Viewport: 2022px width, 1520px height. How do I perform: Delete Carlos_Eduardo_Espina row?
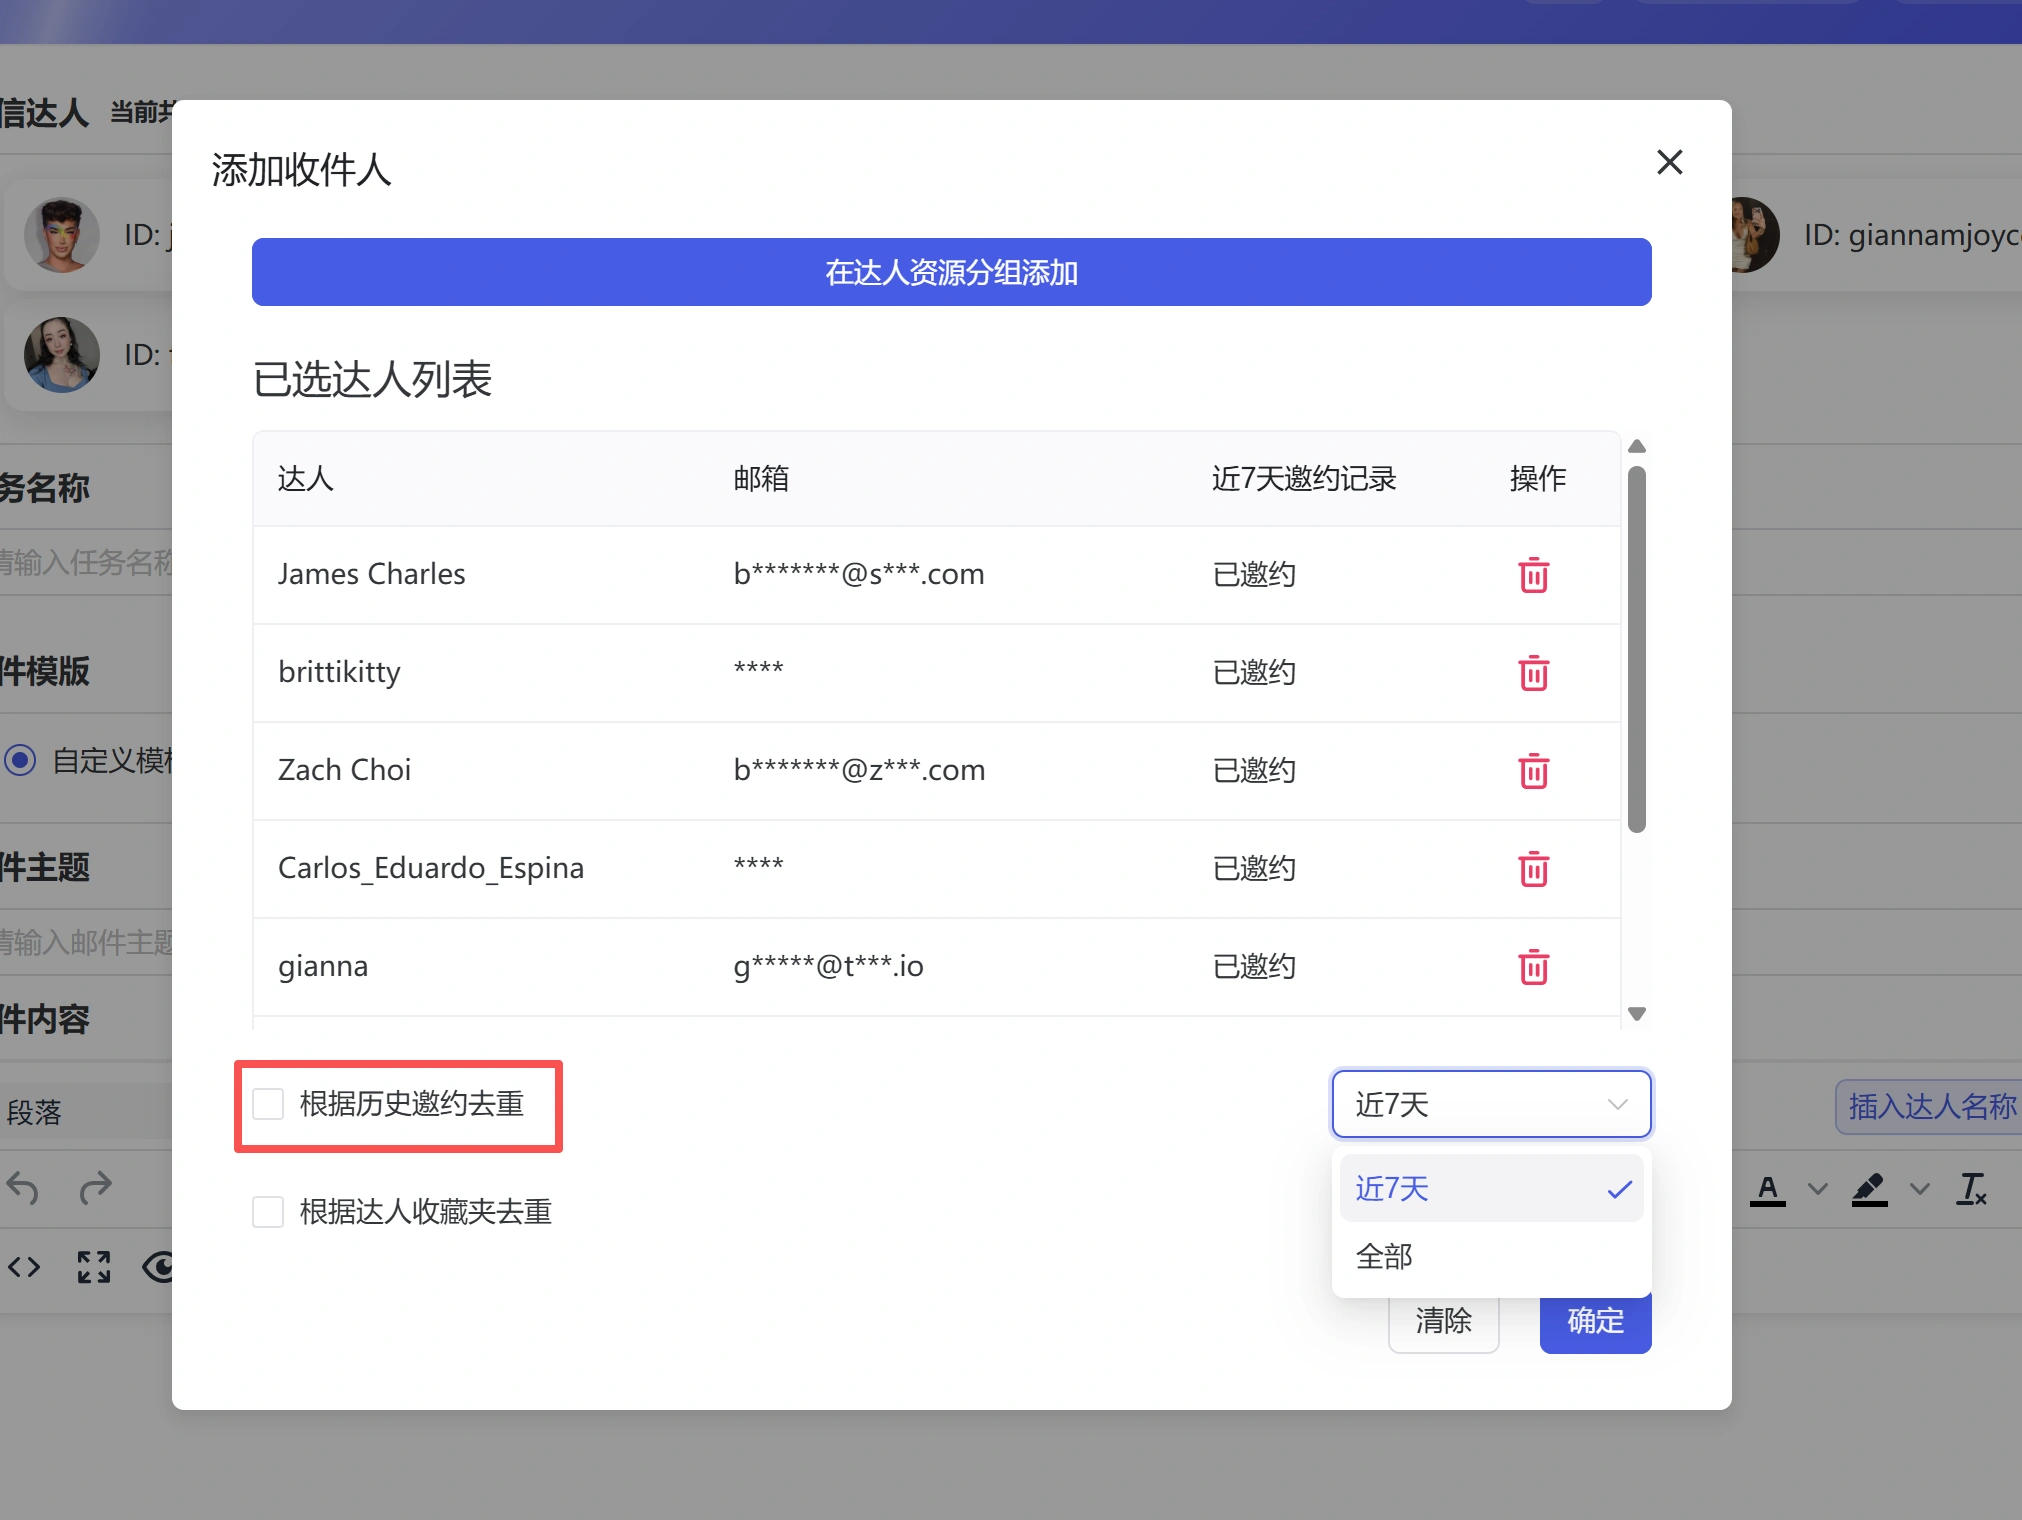pyautogui.click(x=1533, y=869)
